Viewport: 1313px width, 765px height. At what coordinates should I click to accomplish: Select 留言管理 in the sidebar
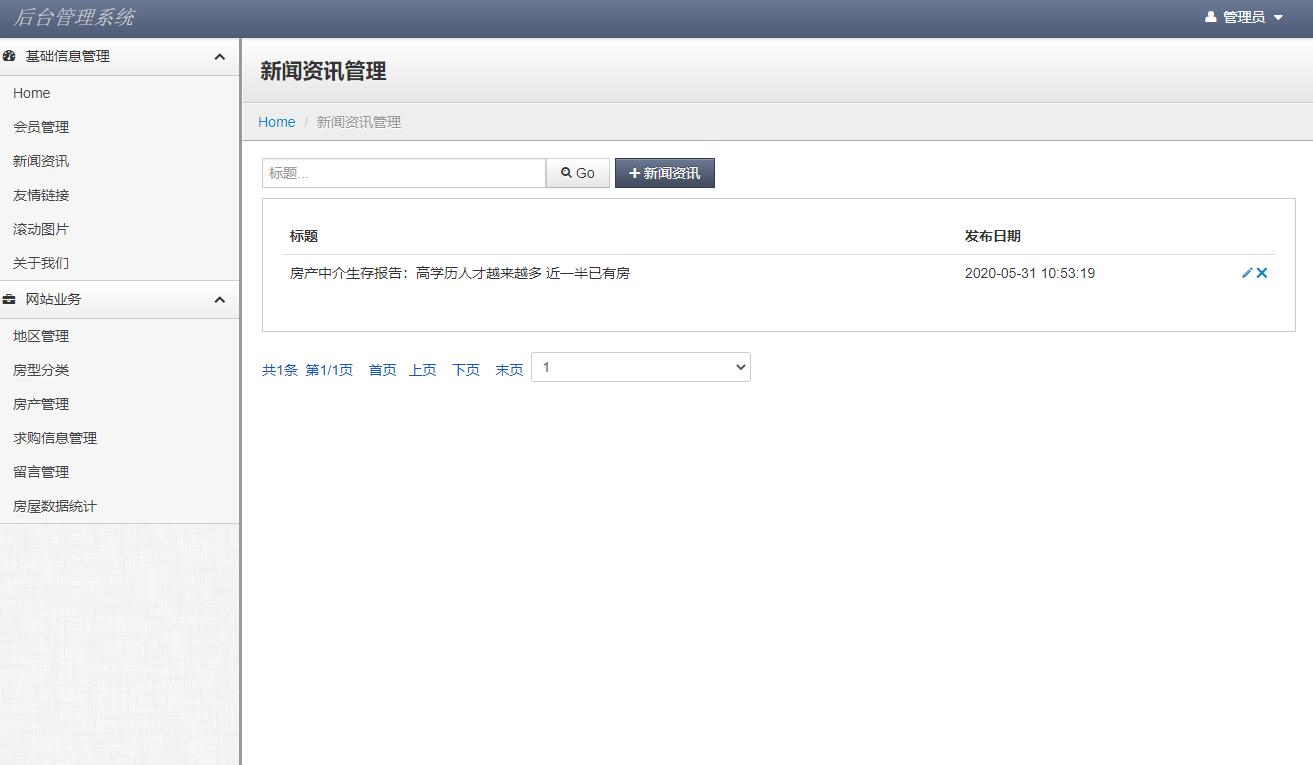tap(41, 471)
